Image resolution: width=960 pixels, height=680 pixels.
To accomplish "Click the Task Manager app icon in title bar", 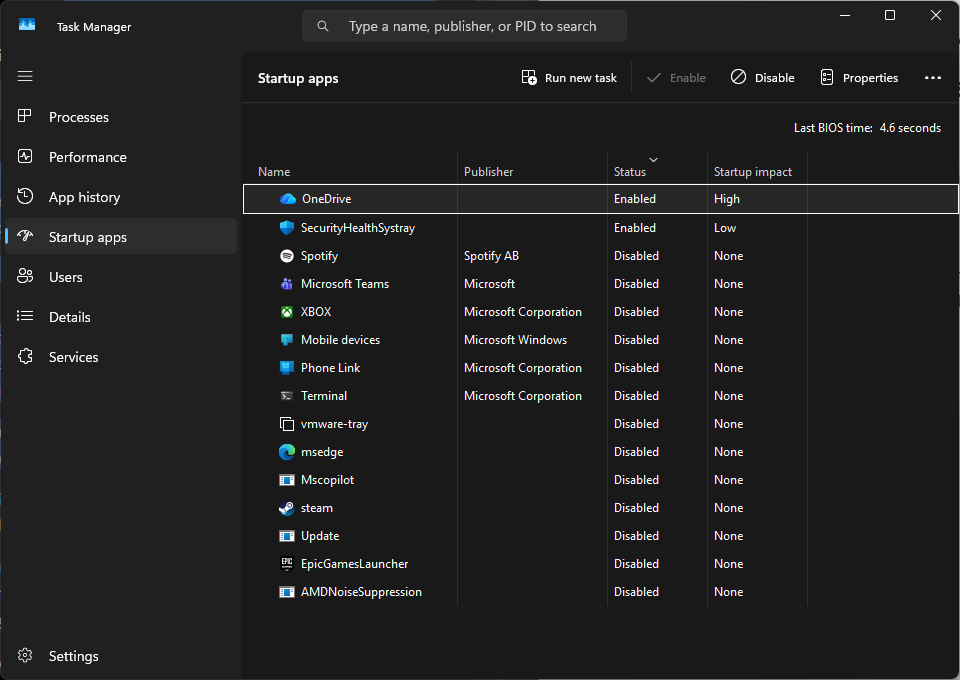I will pos(27,24).
